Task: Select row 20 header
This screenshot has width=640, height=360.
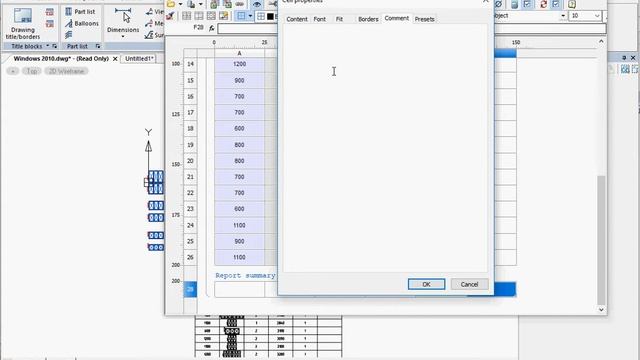Action: [190, 161]
